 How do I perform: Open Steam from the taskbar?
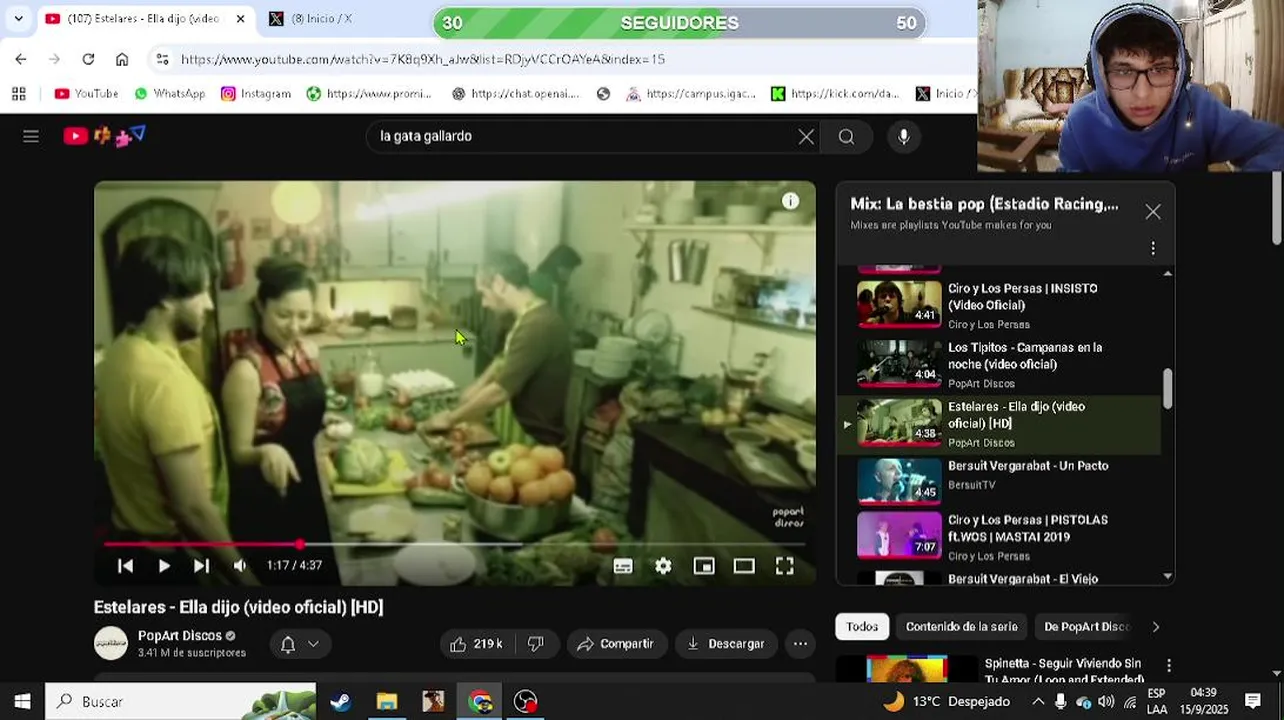[340, 702]
